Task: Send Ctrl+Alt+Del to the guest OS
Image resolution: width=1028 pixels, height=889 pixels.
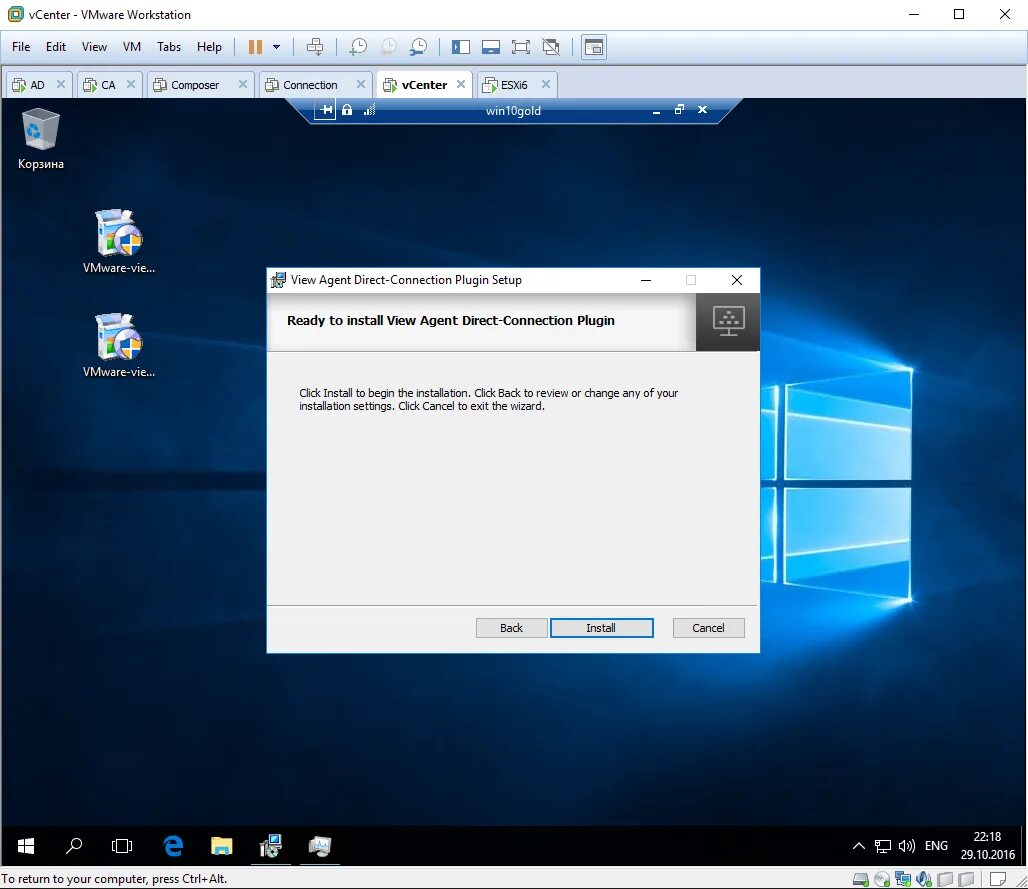Action: click(x=315, y=46)
